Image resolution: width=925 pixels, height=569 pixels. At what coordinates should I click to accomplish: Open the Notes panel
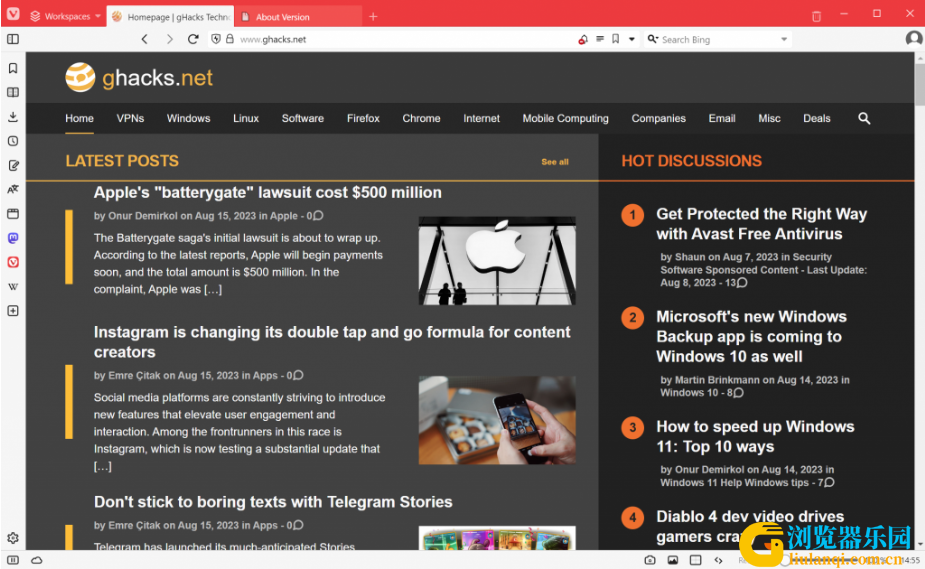click(13, 166)
